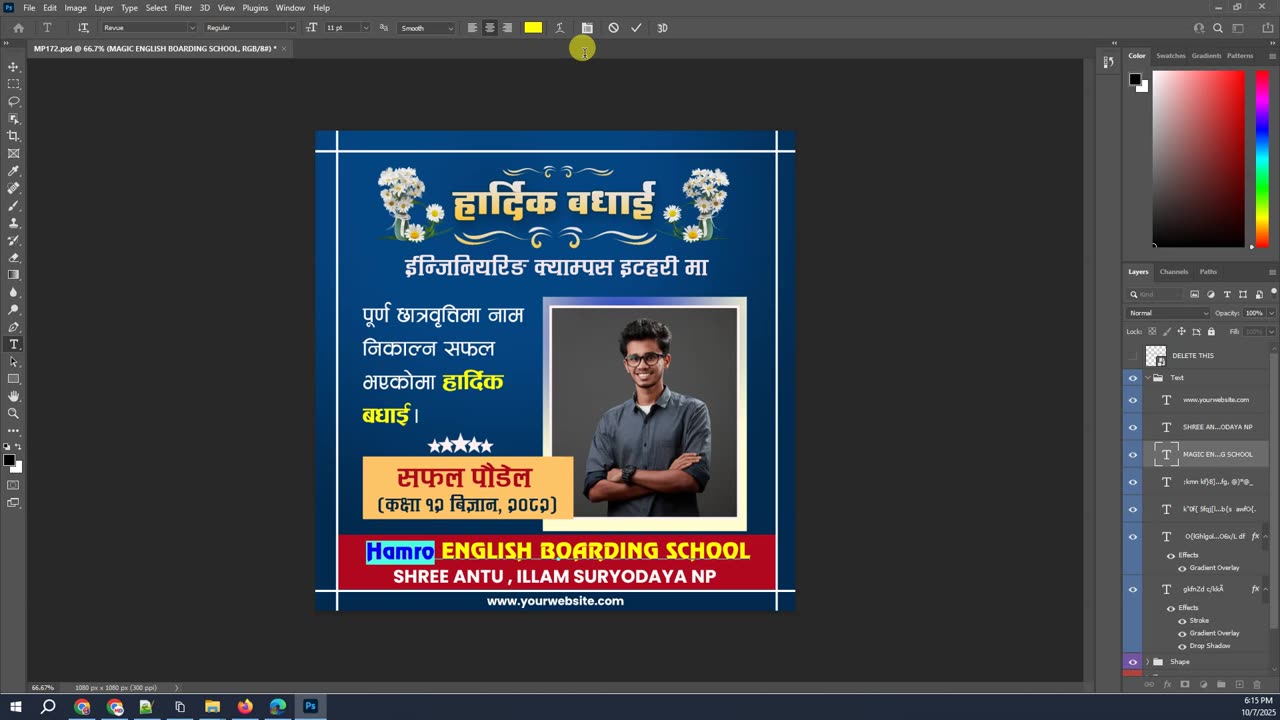
Task: Select the SHREE AN...ODAYA NP layer
Action: point(1216,427)
